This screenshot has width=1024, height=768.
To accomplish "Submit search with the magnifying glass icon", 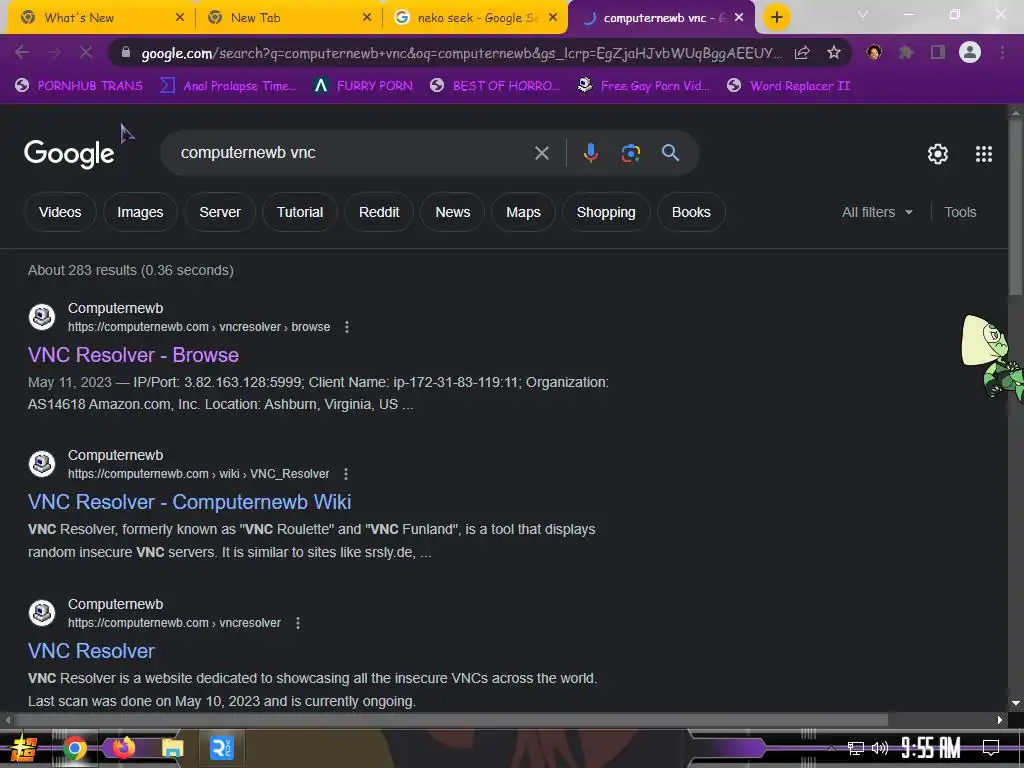I will [x=670, y=153].
